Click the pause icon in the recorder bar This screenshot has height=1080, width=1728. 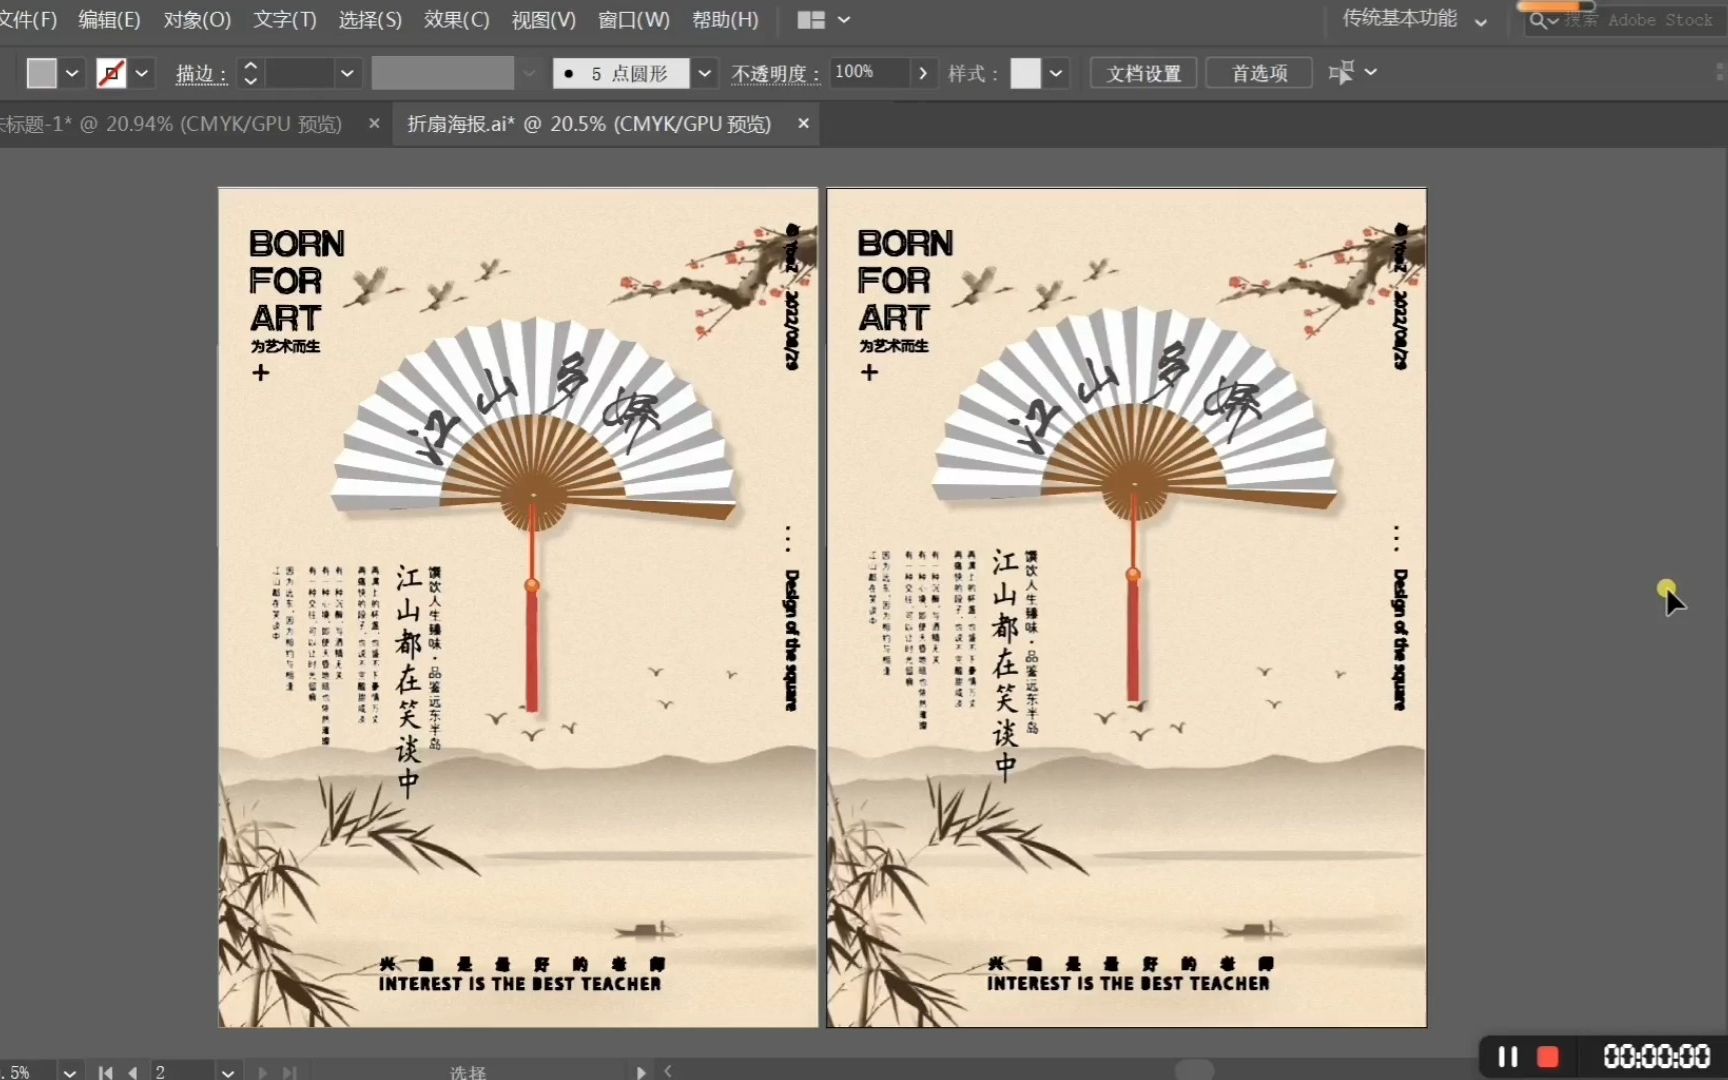tap(1506, 1056)
